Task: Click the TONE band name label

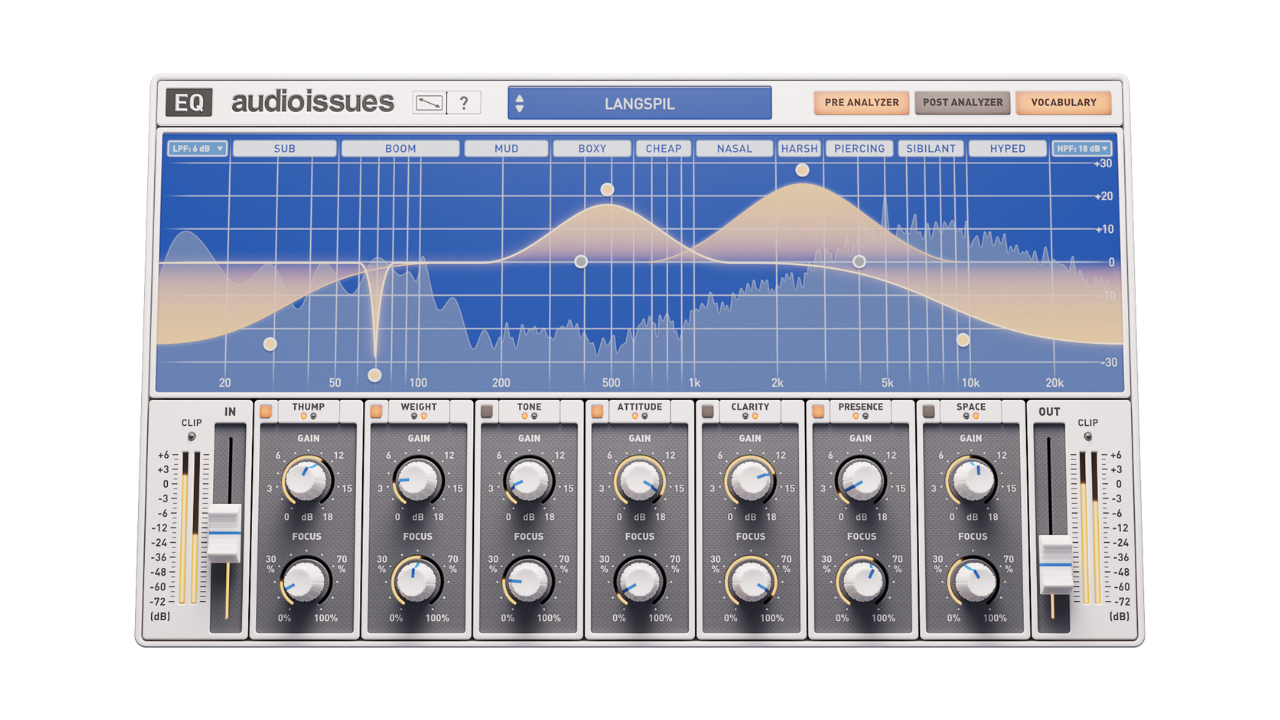Action: pos(530,407)
